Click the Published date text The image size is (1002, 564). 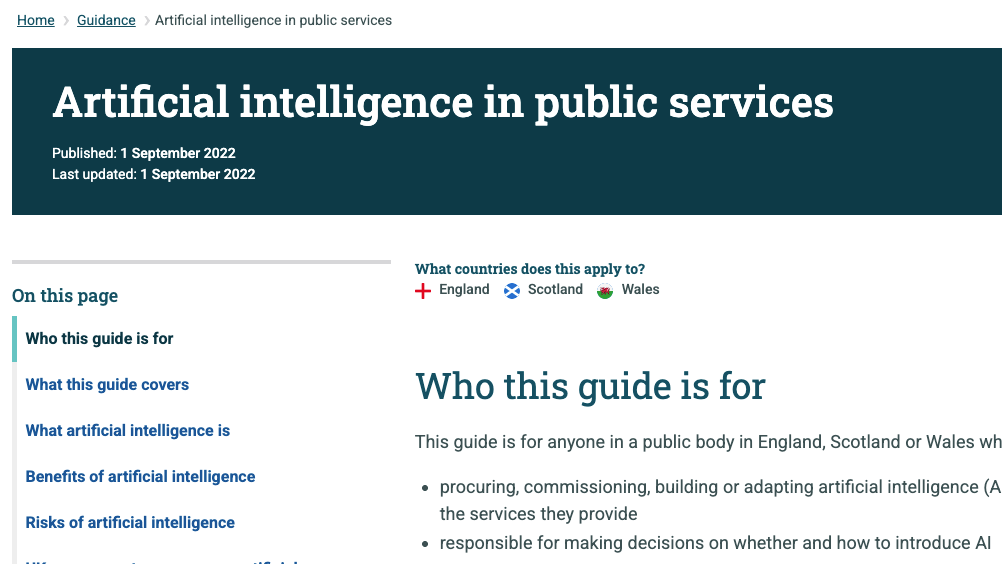coord(144,153)
